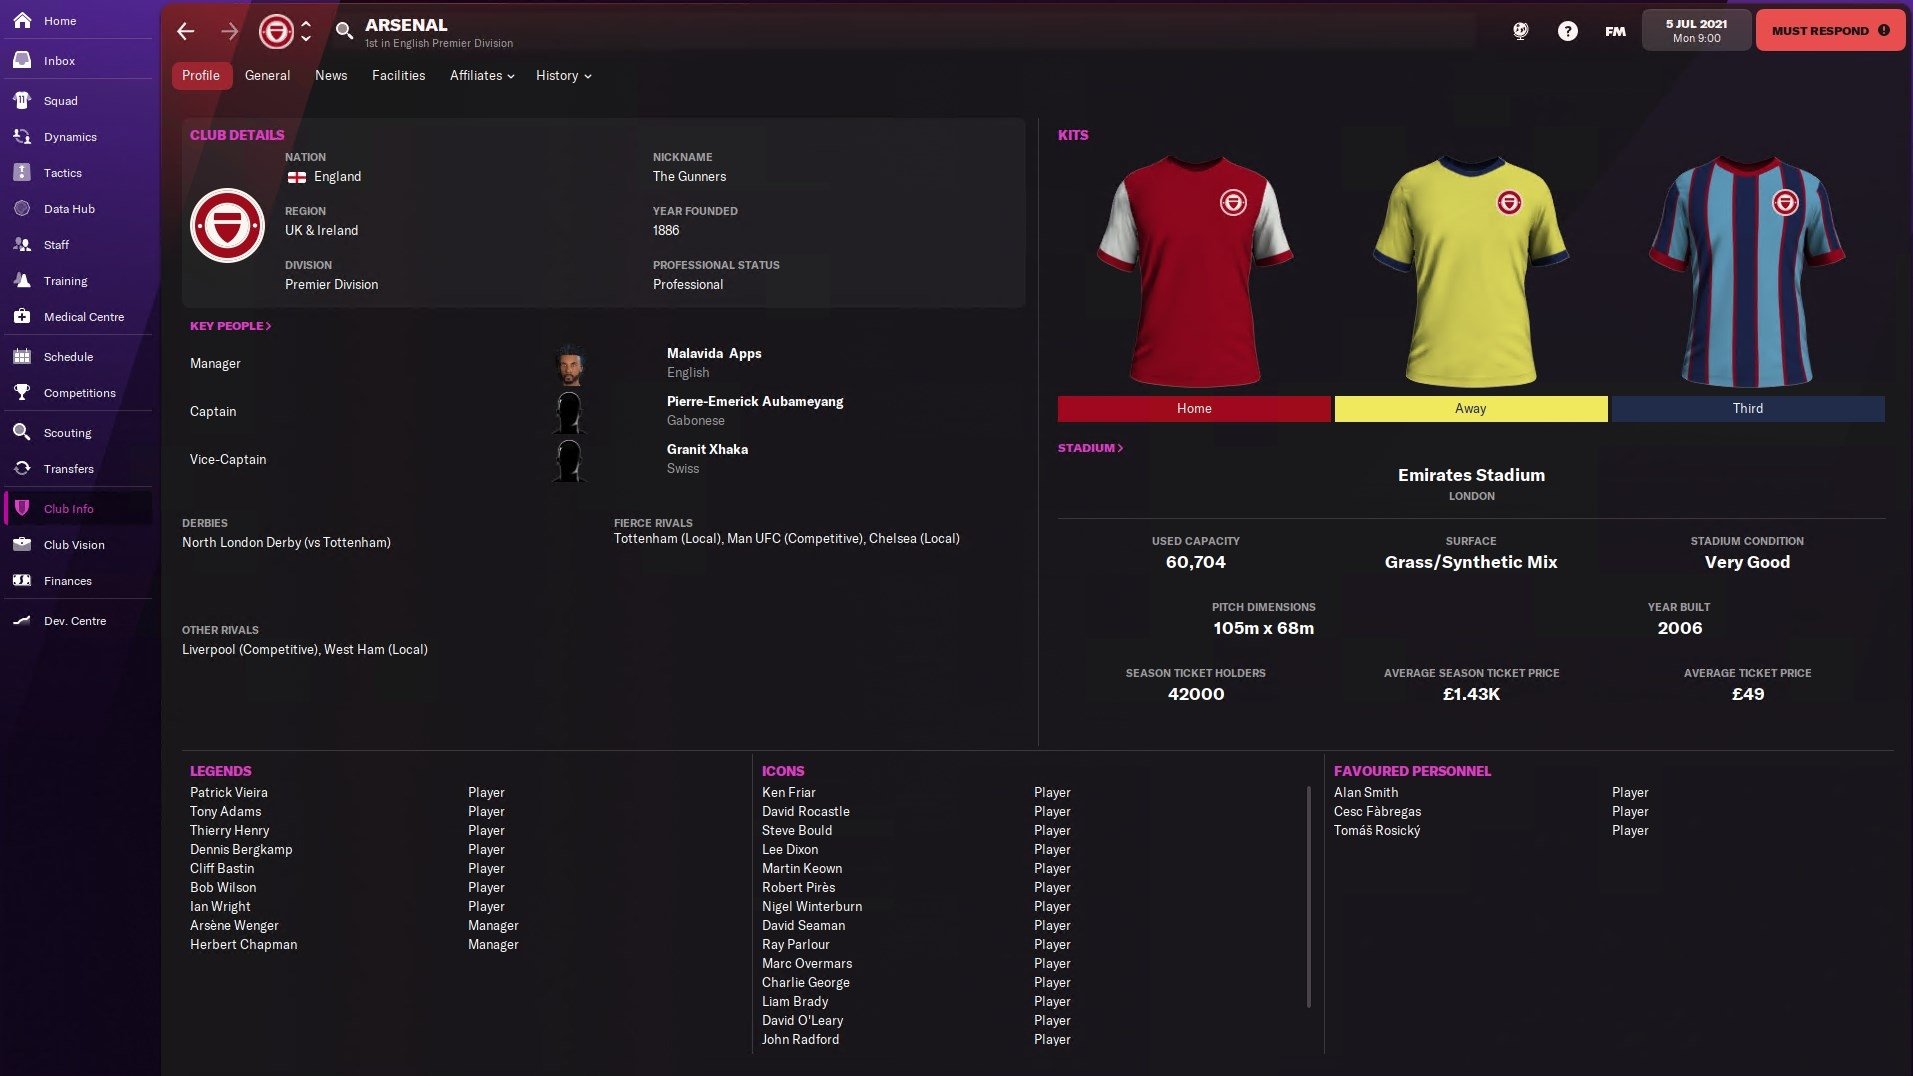The width and height of the screenshot is (1913, 1076).
Task: Click the manager's face portrait
Action: (x=569, y=364)
